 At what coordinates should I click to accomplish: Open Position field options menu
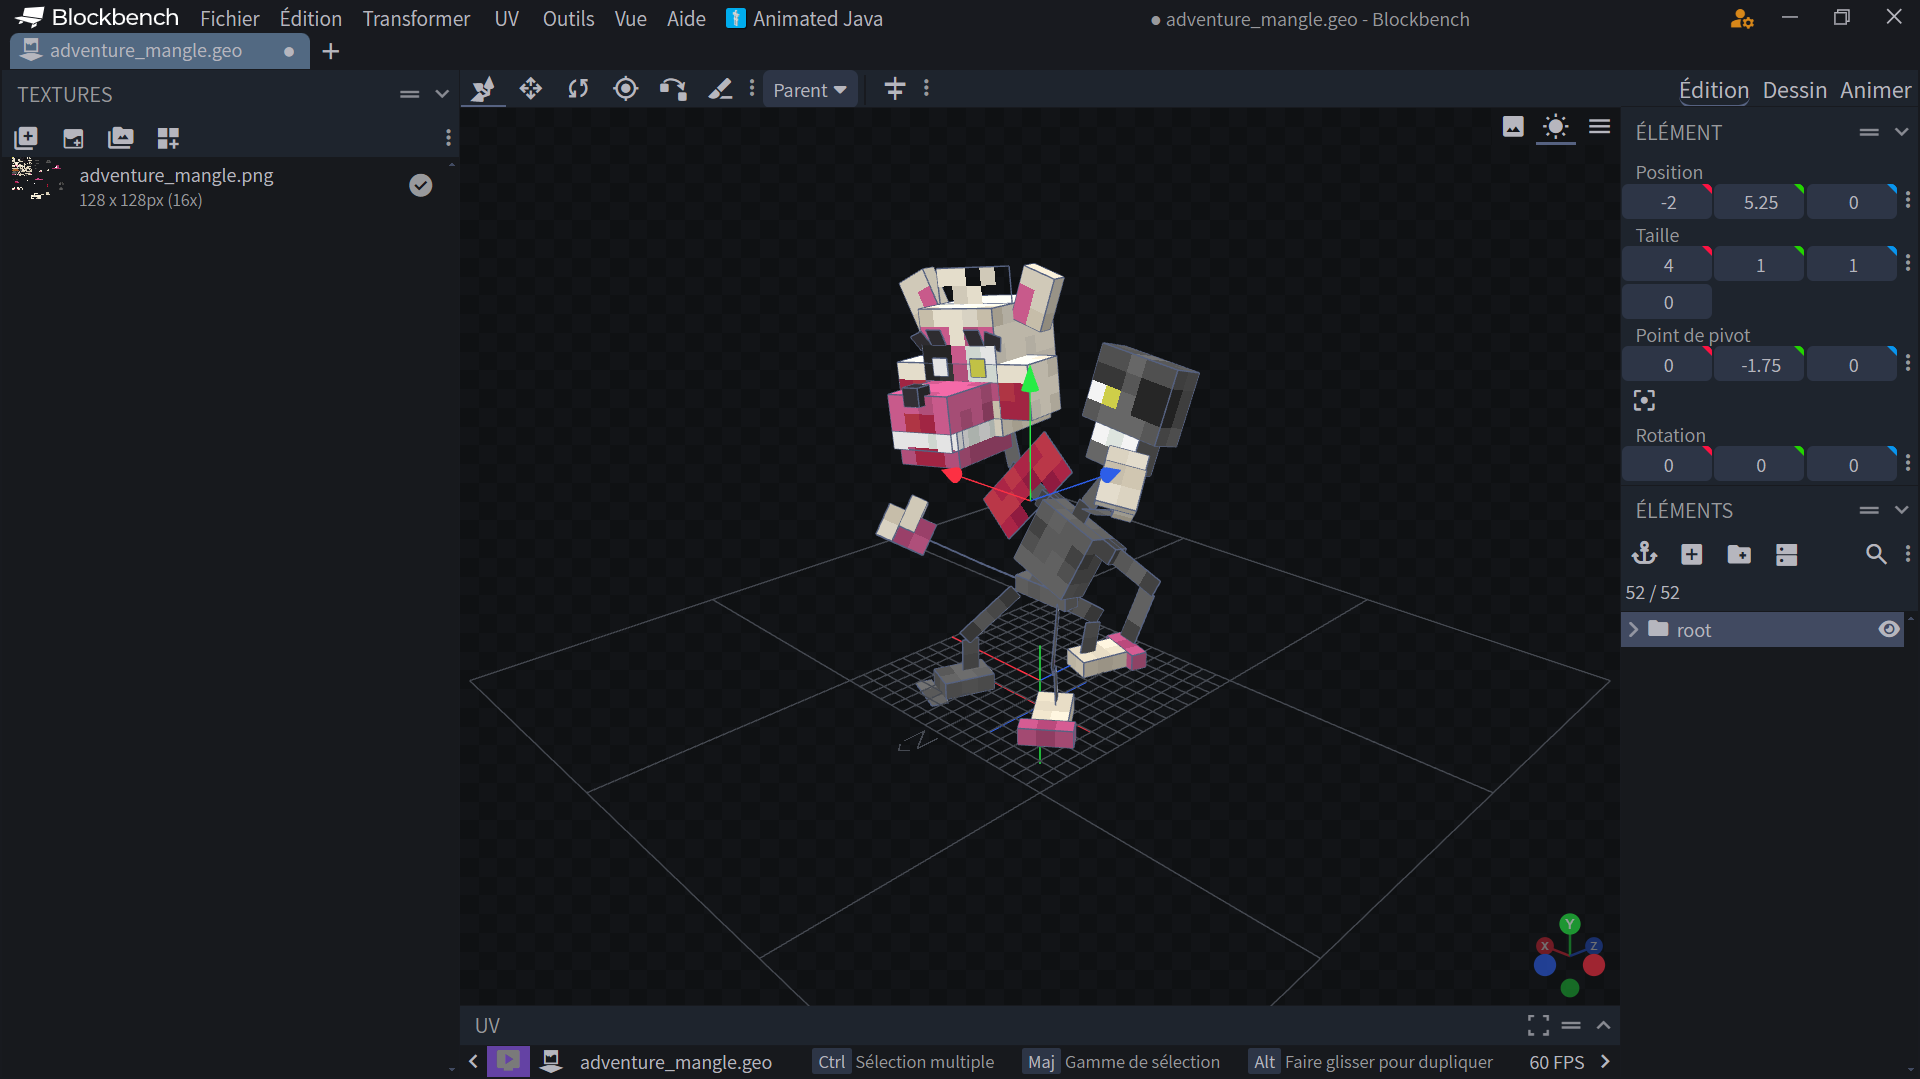pos(1908,200)
